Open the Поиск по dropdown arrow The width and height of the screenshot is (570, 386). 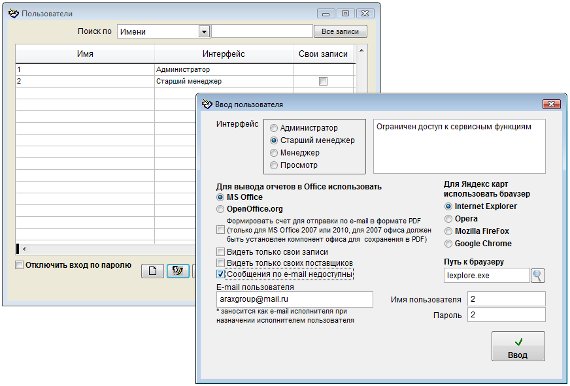point(204,32)
